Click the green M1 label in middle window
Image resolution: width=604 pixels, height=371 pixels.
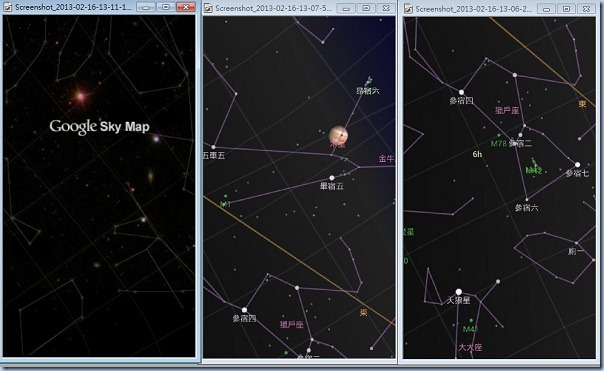click(225, 204)
